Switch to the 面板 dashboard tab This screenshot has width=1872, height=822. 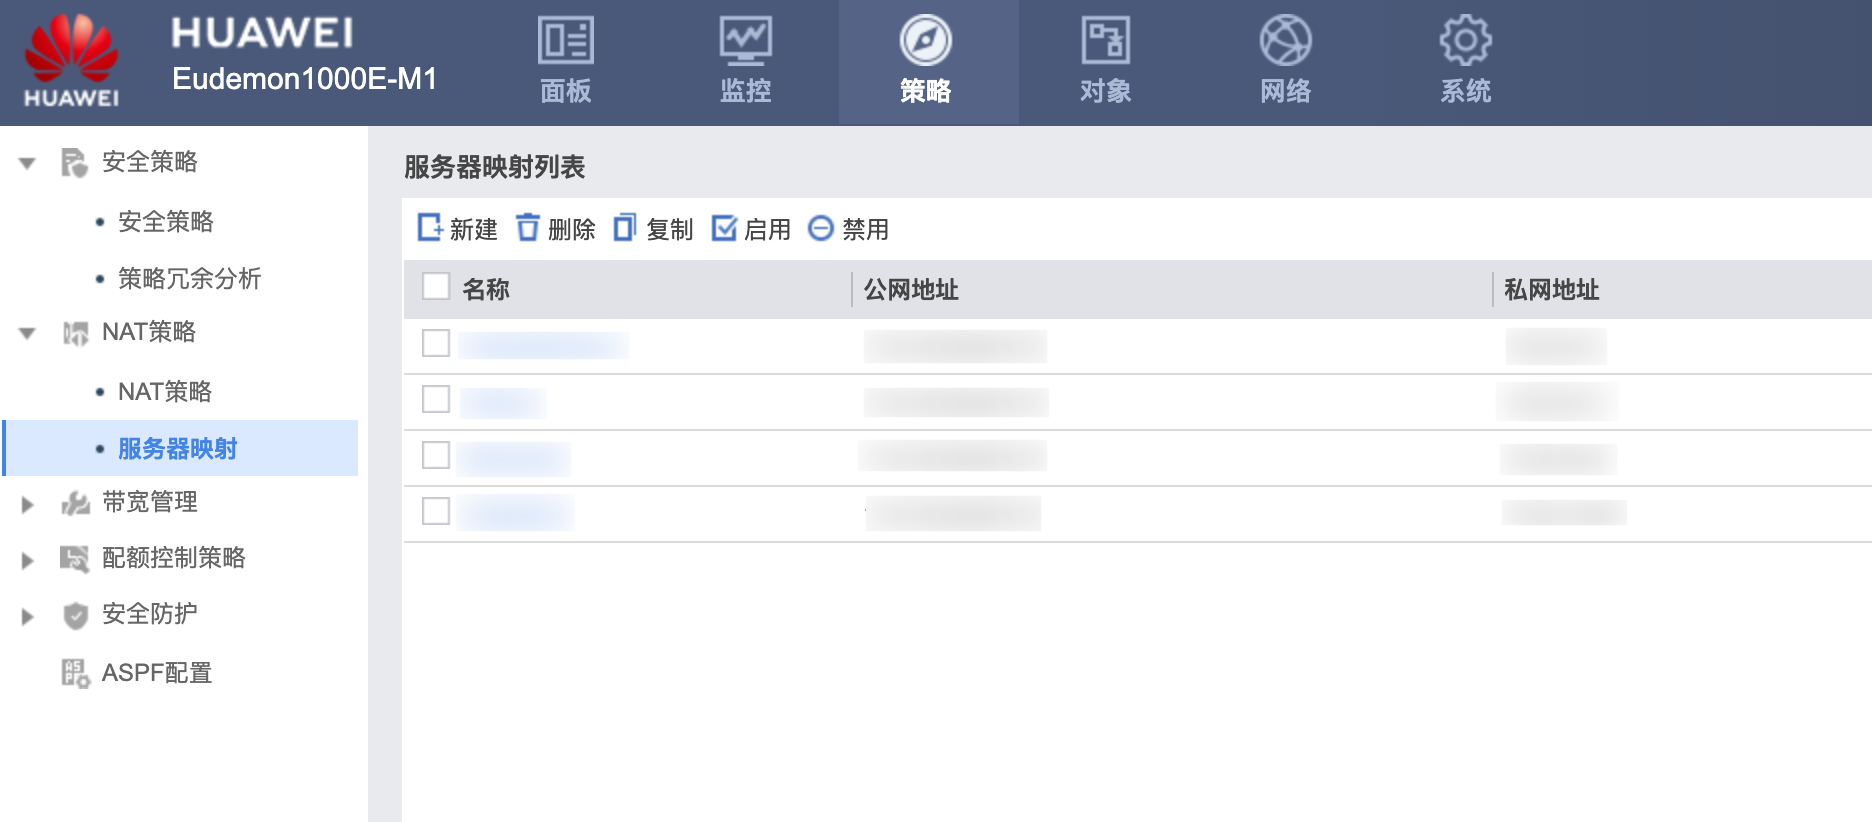(x=566, y=62)
